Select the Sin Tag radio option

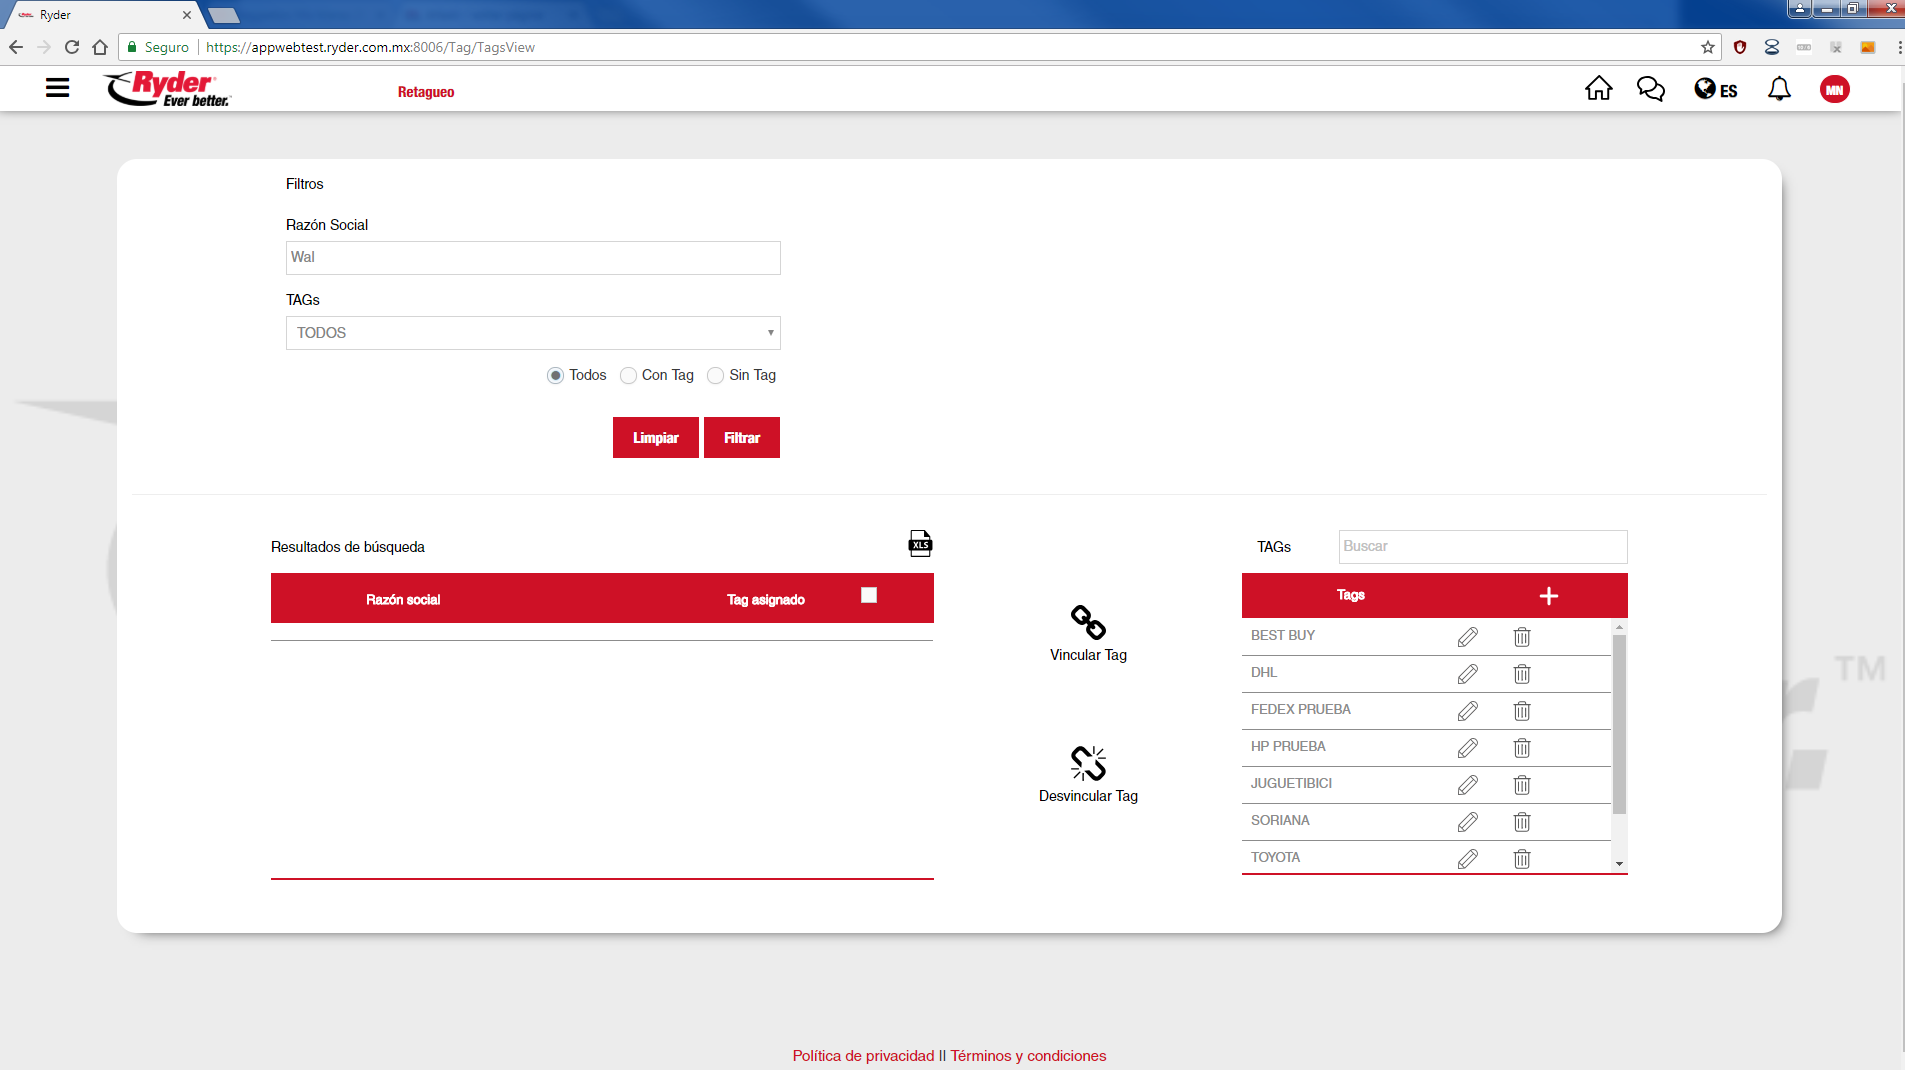pos(715,376)
